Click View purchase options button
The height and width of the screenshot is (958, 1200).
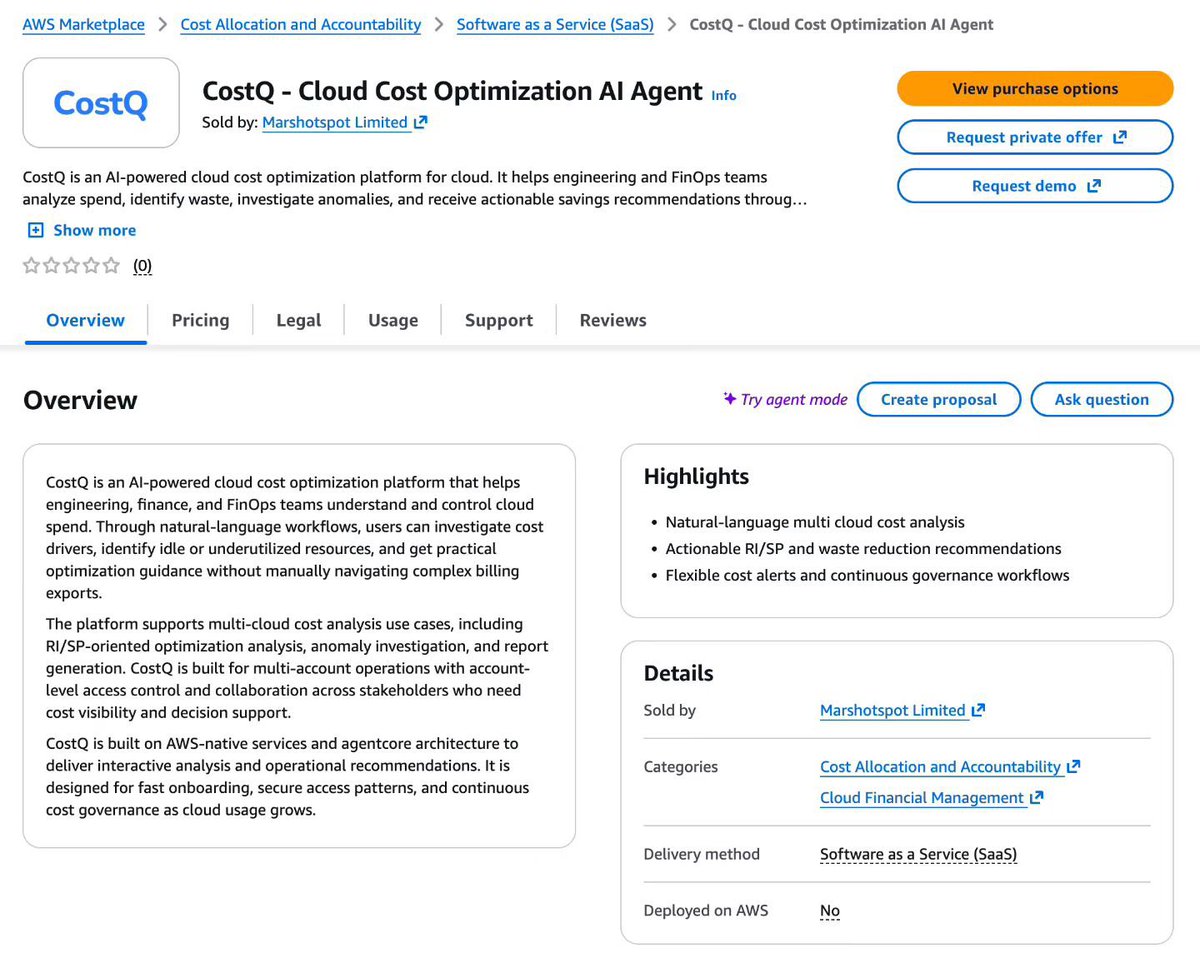click(1035, 89)
